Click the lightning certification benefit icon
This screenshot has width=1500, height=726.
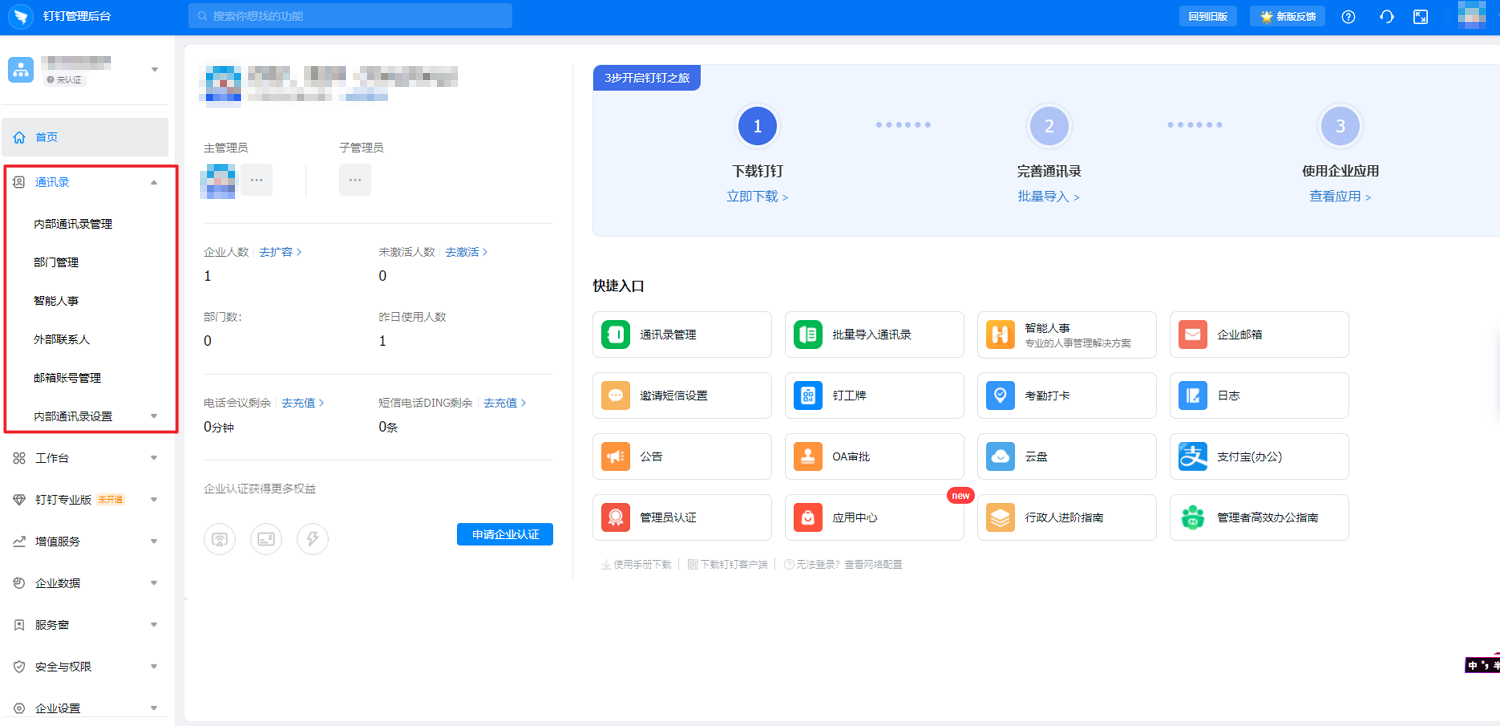point(312,539)
